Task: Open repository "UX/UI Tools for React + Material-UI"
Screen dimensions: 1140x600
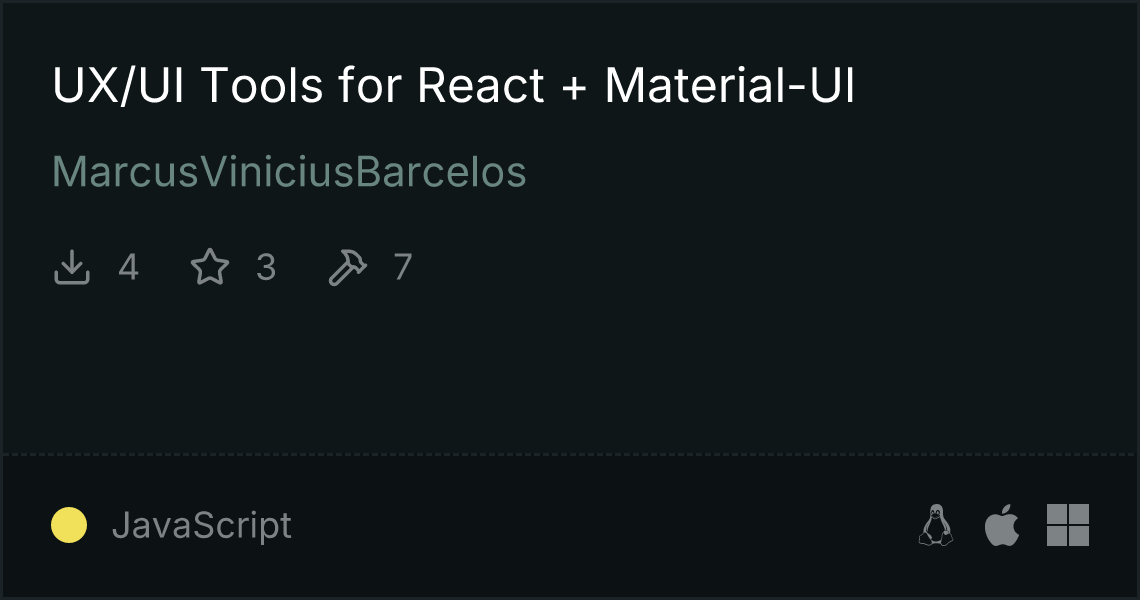Action: pyautogui.click(x=455, y=86)
